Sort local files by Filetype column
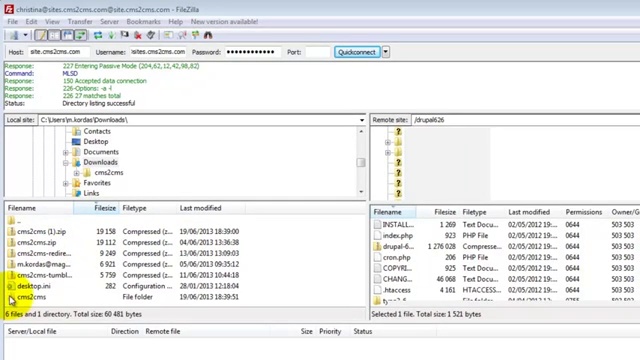This screenshot has width=640, height=360. point(148,208)
